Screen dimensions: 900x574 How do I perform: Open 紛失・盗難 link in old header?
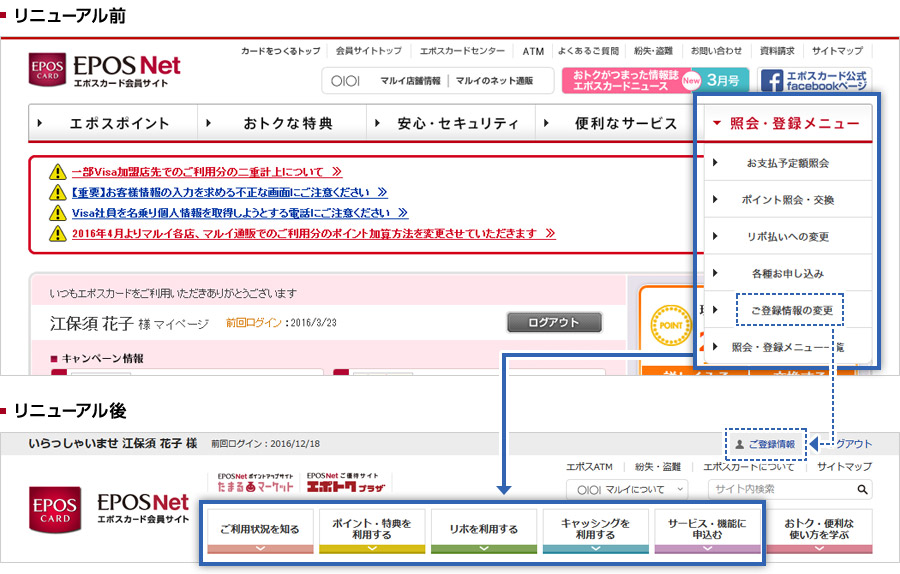click(653, 51)
